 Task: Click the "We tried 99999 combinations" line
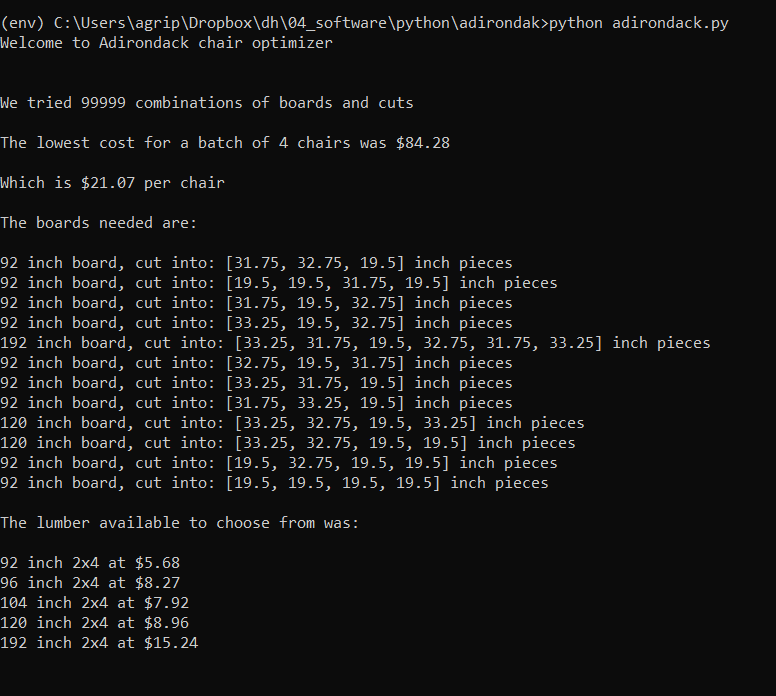coord(206,103)
